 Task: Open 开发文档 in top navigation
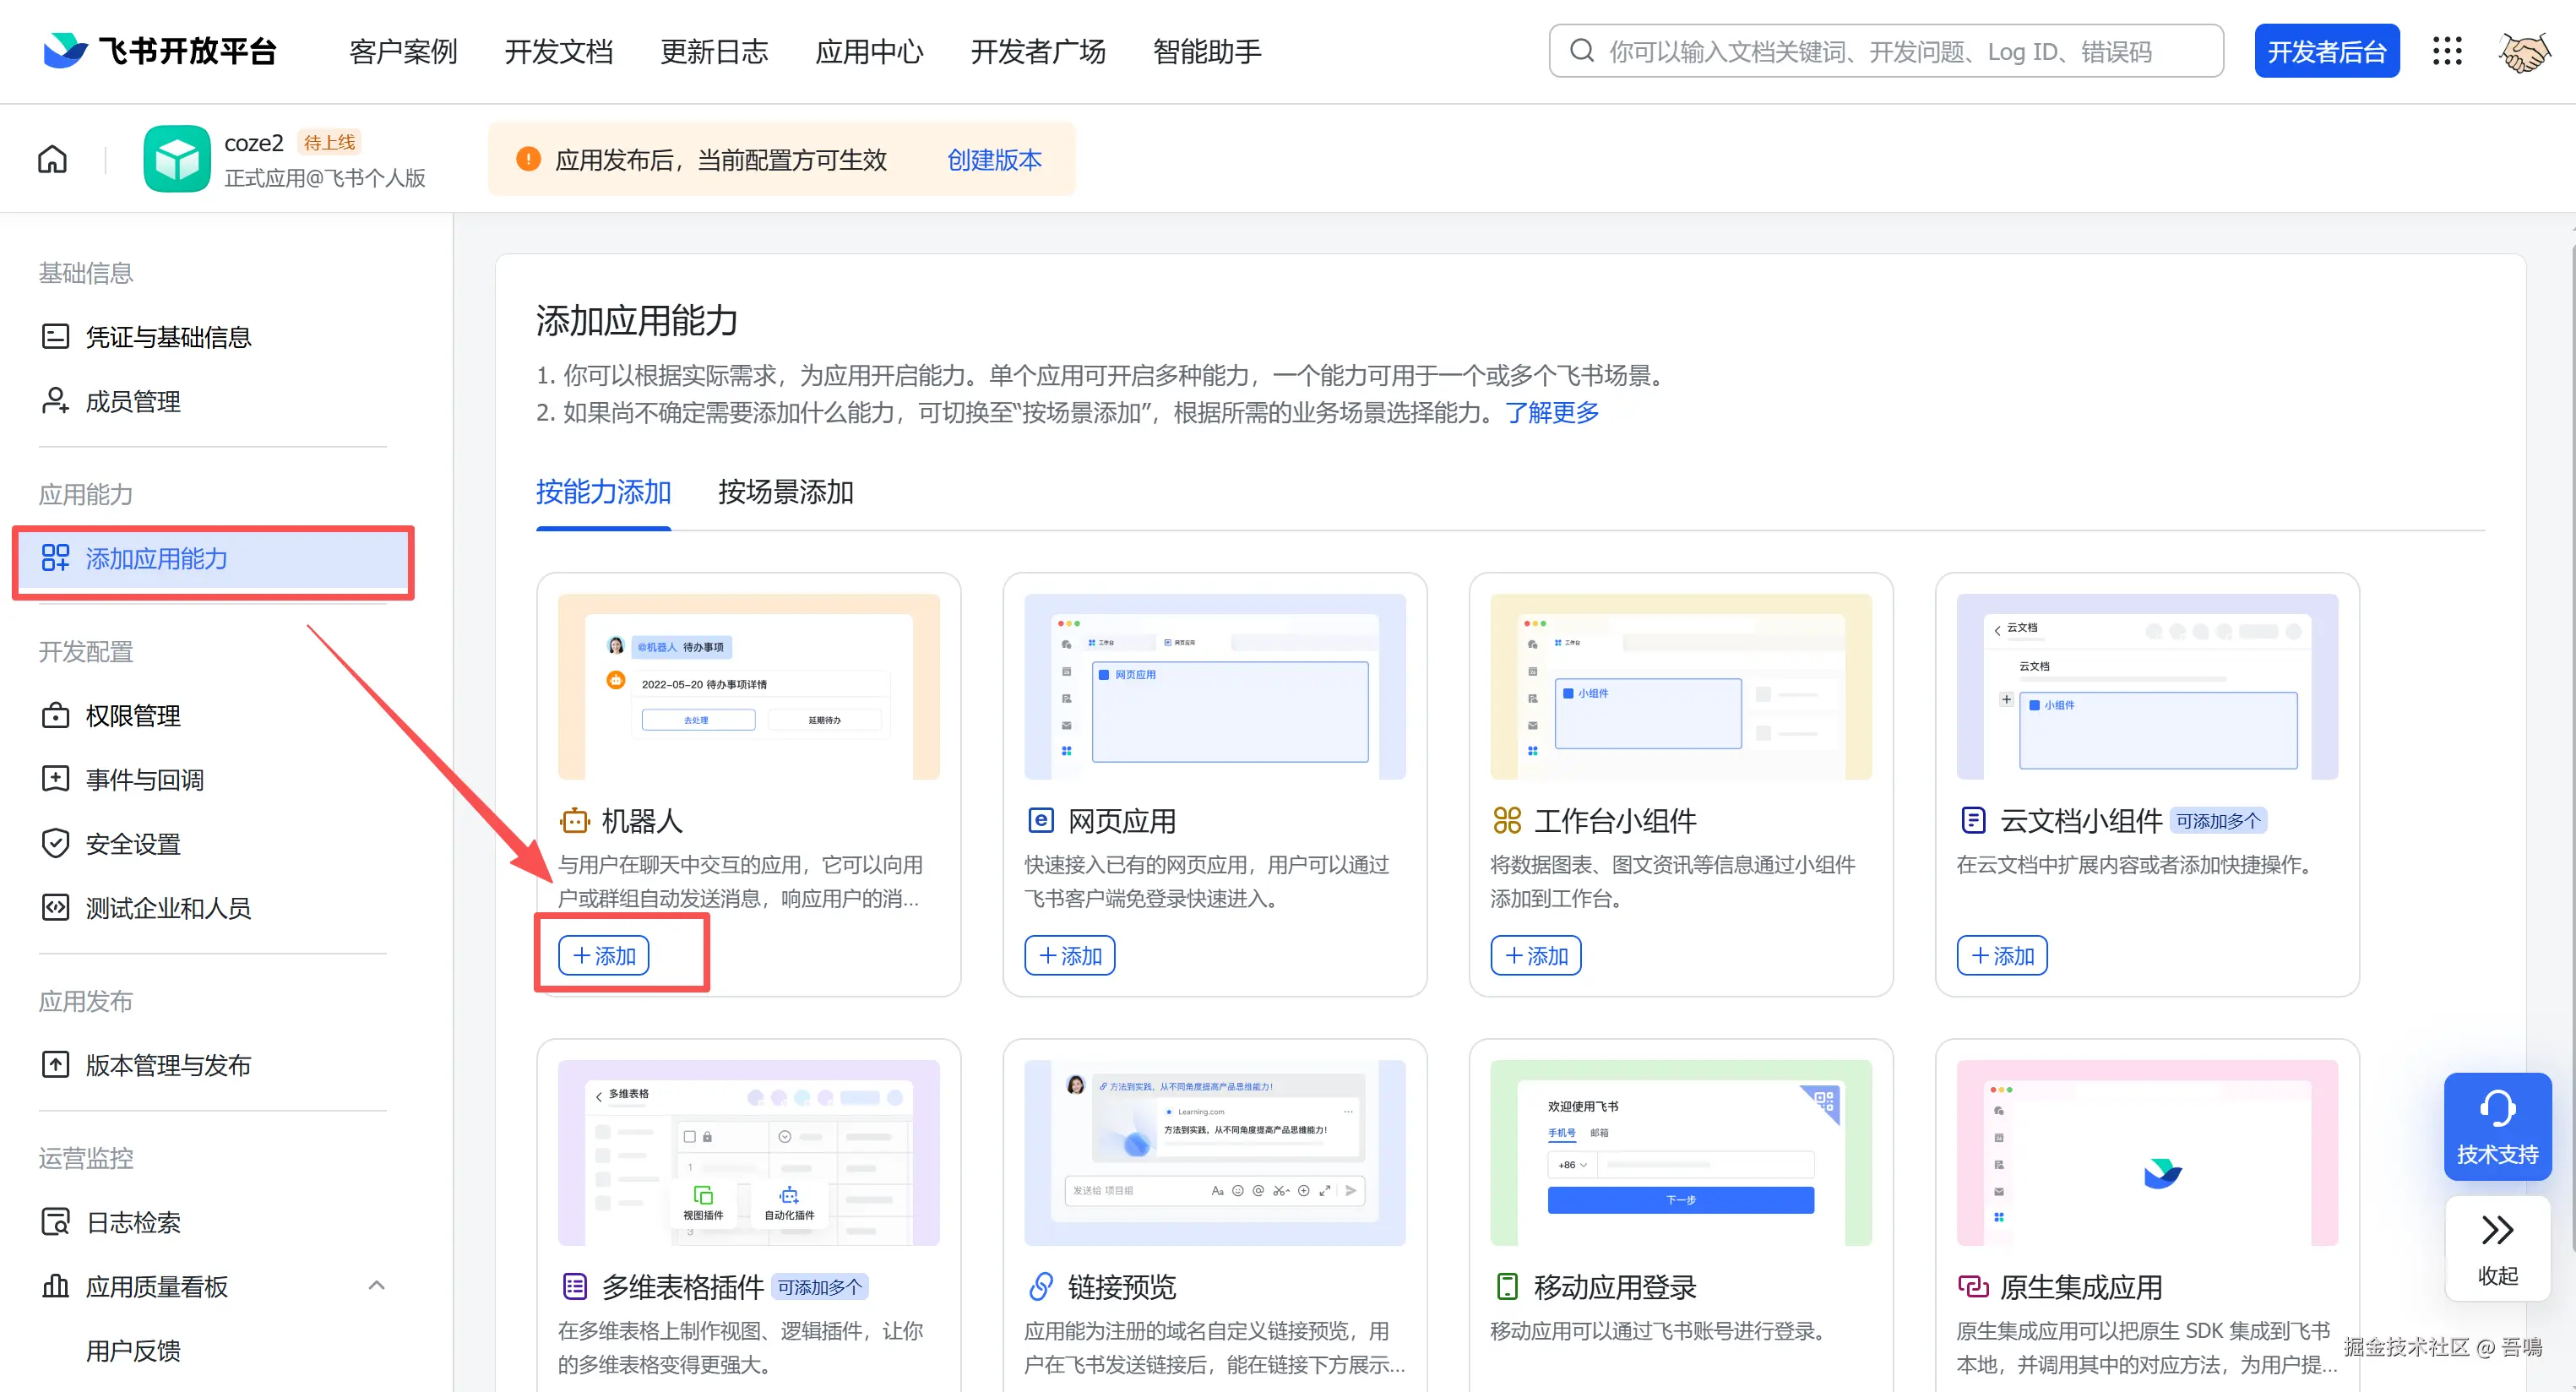coord(558,51)
